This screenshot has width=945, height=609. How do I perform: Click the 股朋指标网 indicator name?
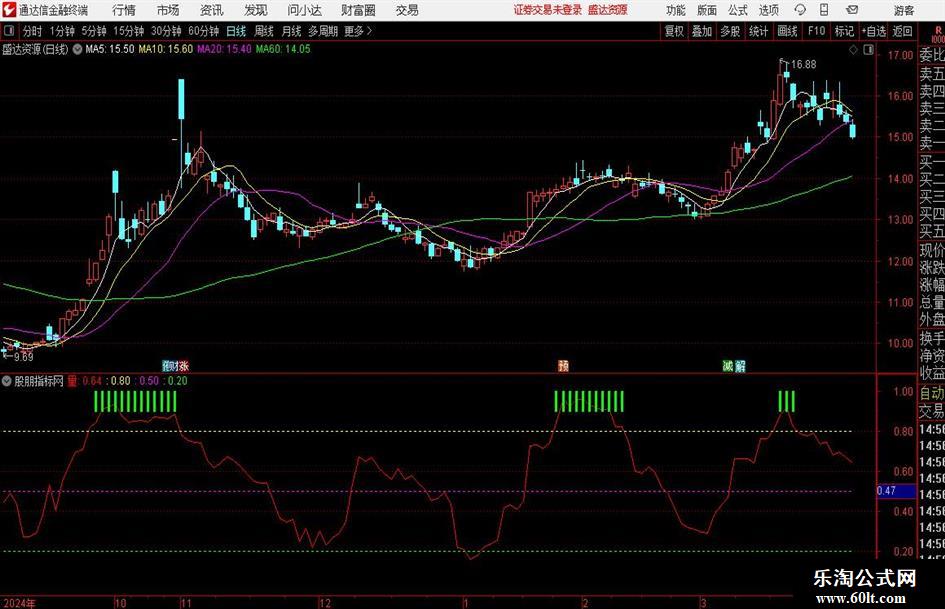point(39,381)
